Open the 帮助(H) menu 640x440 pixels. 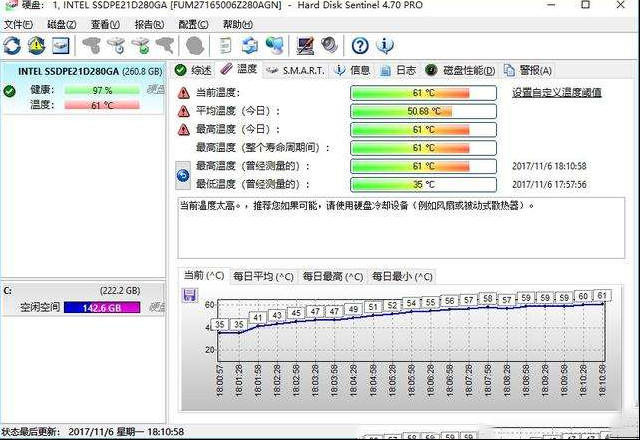click(x=238, y=24)
